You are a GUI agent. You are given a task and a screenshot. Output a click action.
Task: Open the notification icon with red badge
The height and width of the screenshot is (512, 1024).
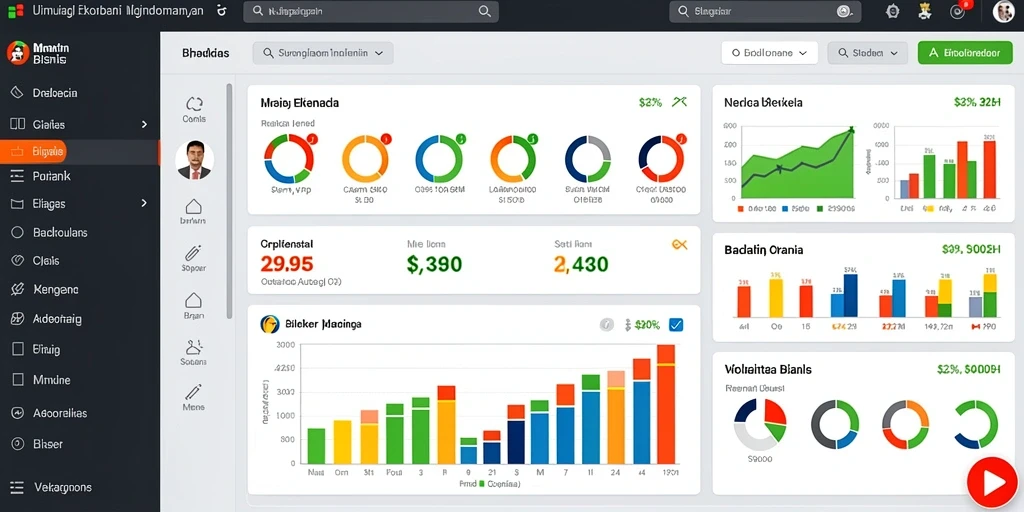[x=959, y=11]
